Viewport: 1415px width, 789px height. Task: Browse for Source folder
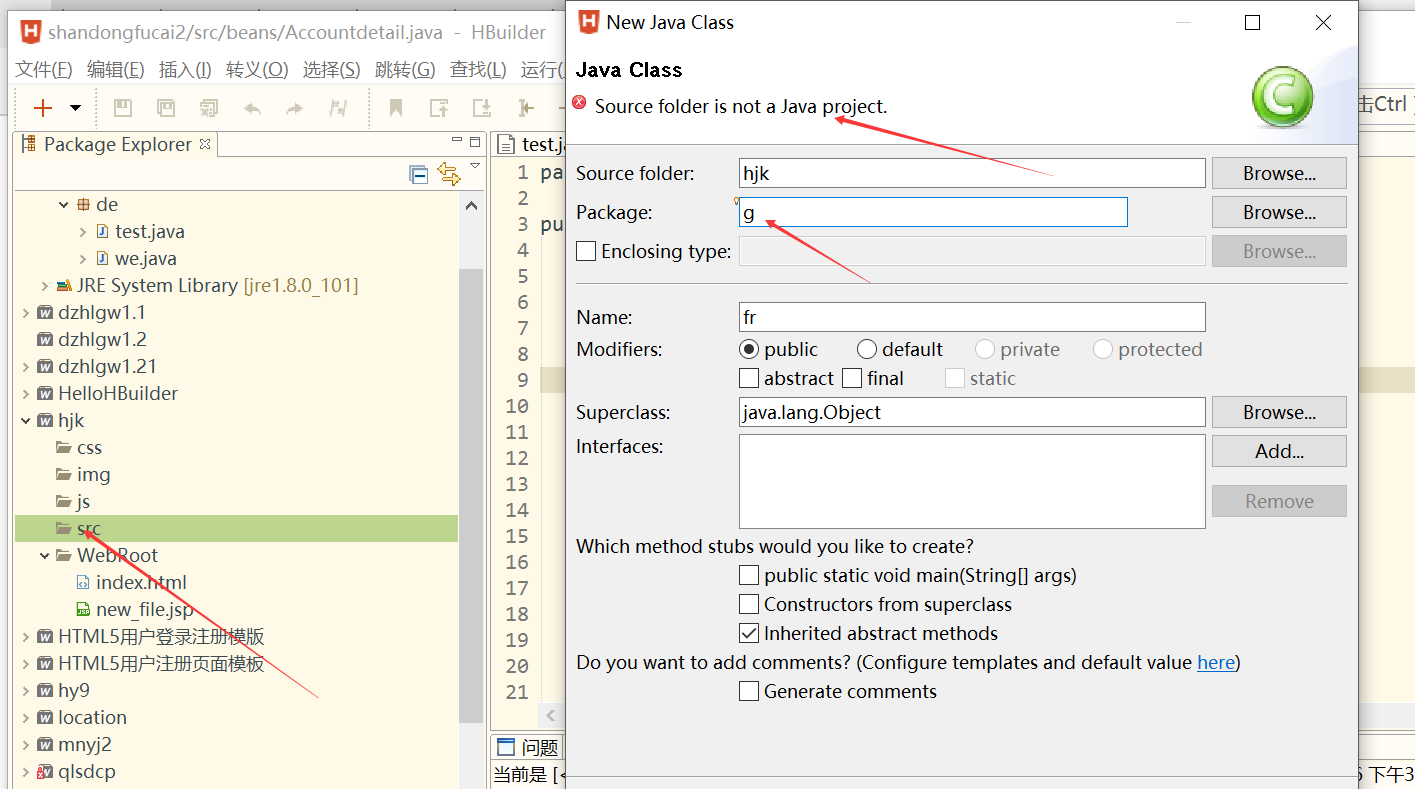(1279, 173)
